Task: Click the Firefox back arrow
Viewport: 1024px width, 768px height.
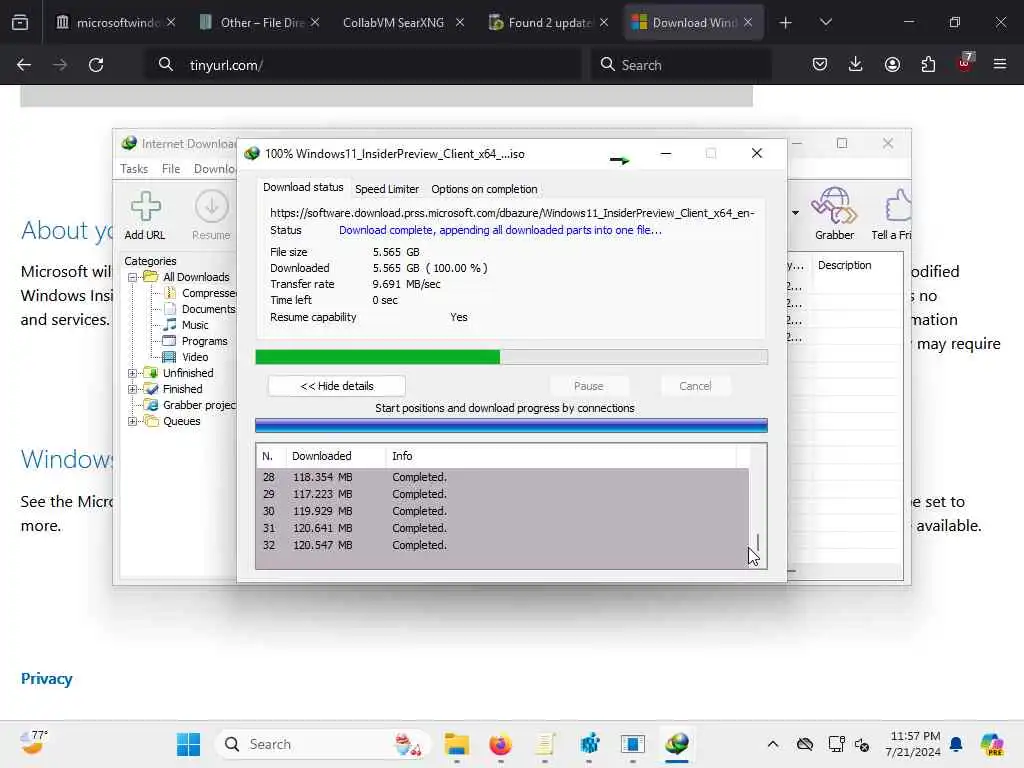Action: point(24,65)
